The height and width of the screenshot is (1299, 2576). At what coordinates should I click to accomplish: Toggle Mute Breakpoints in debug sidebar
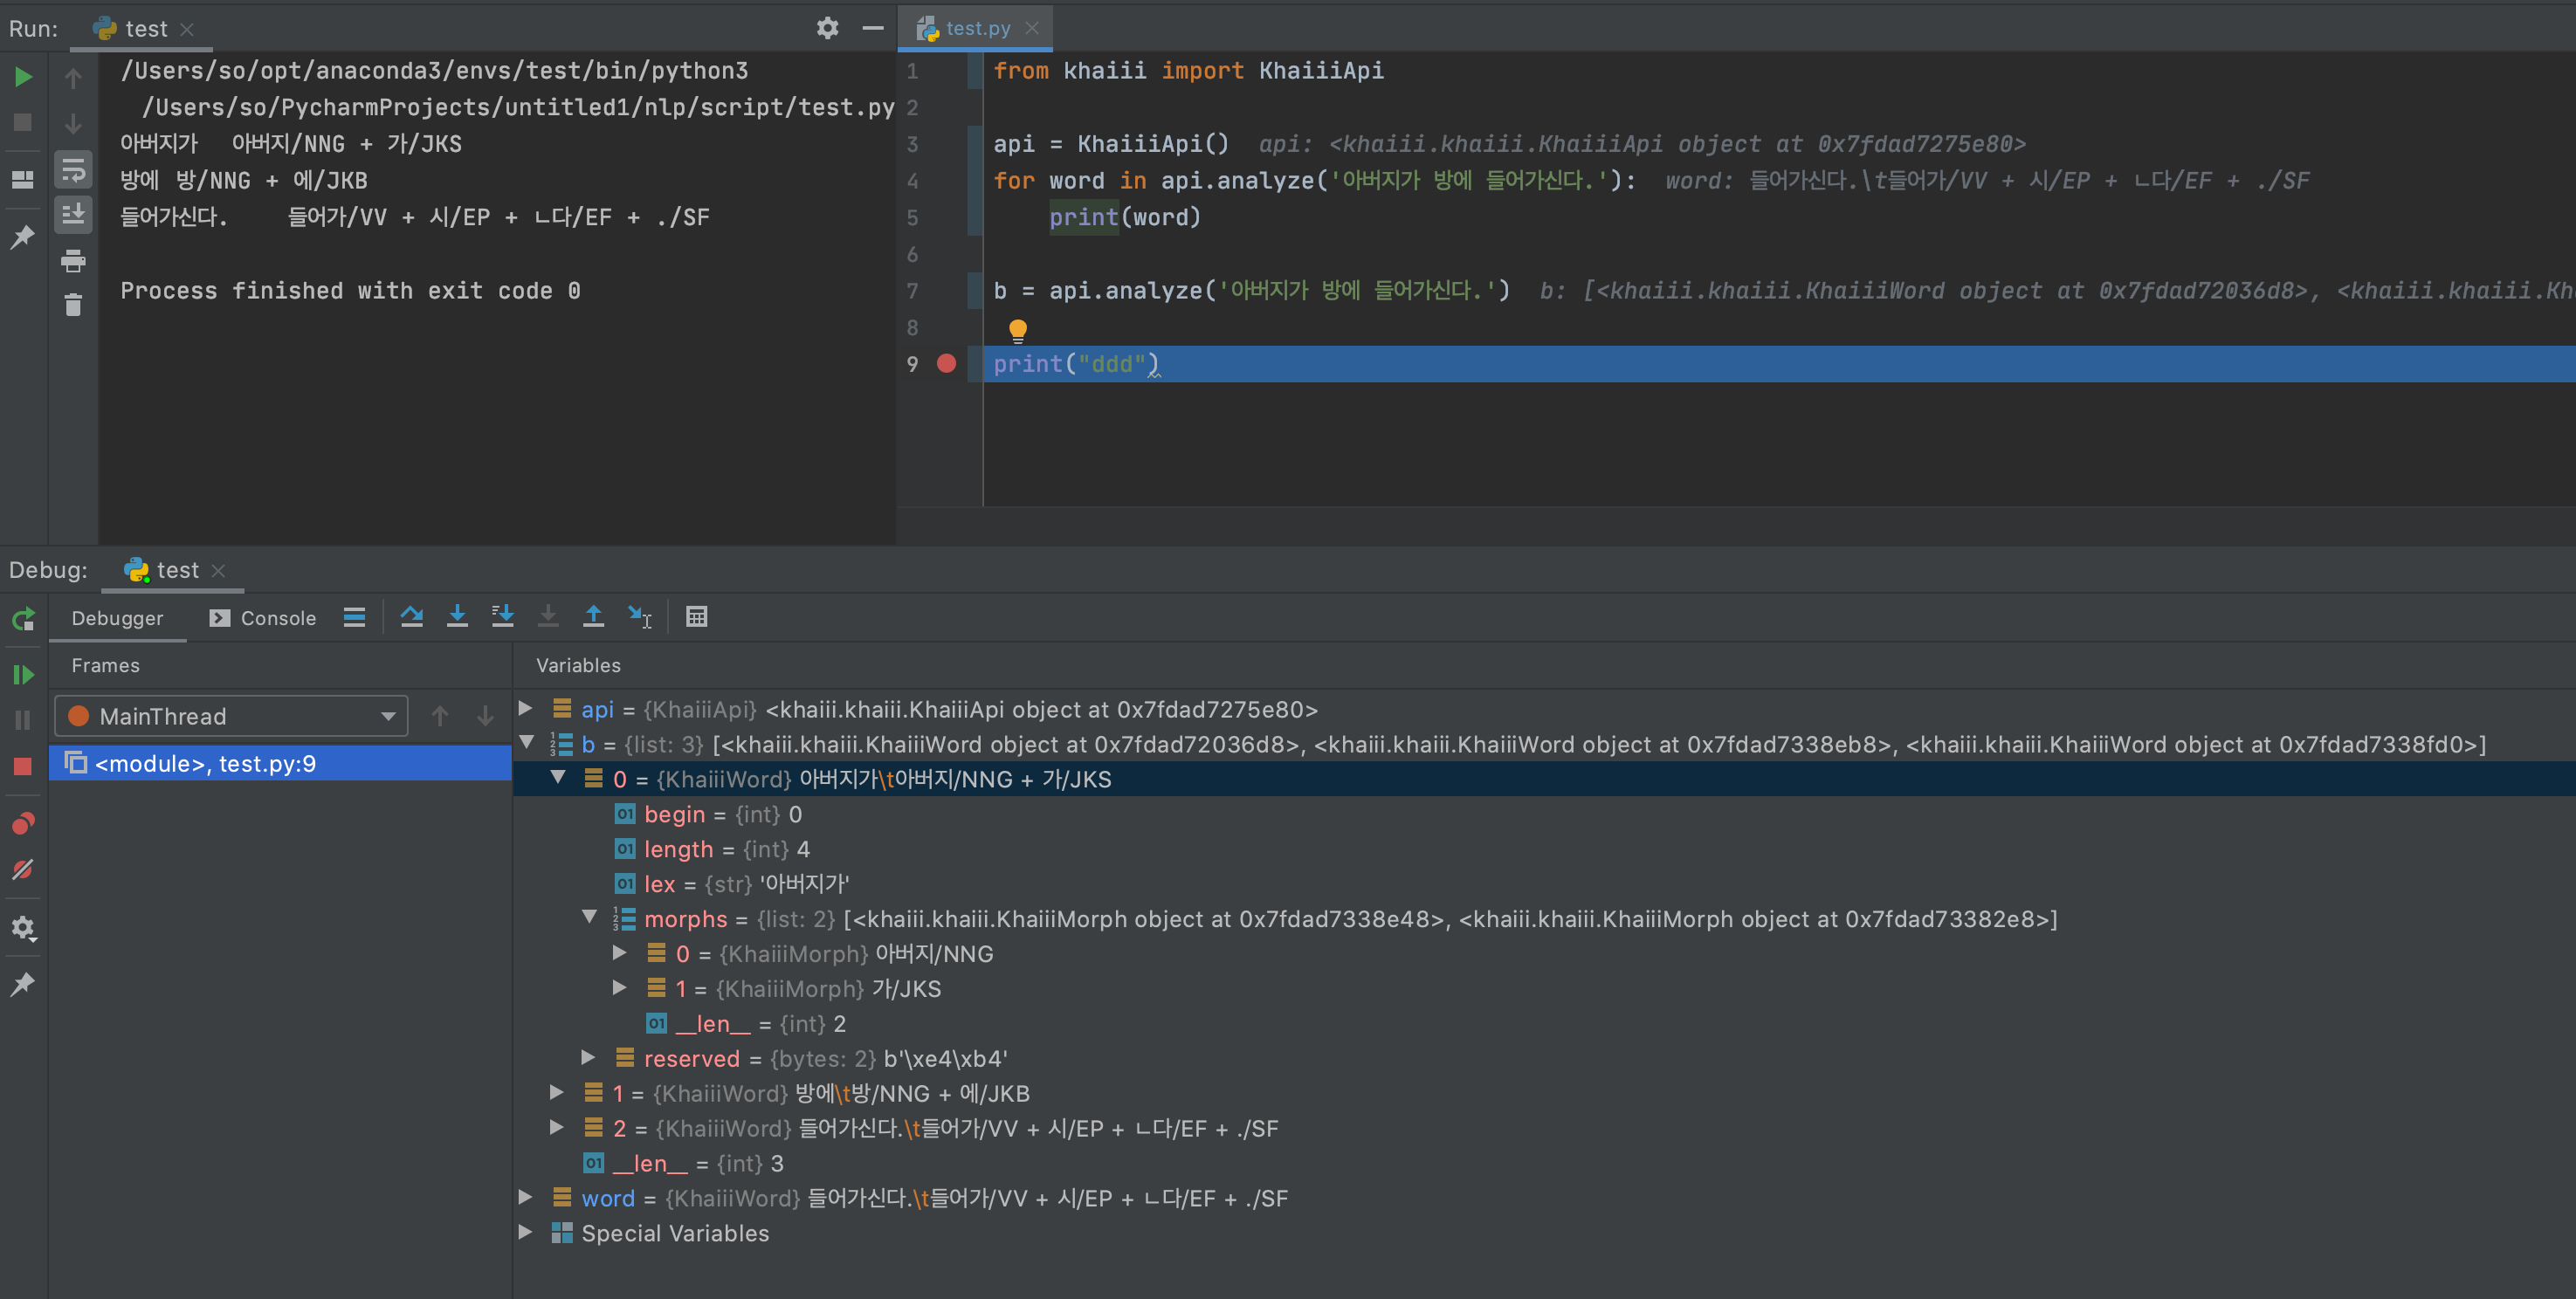coord(23,869)
